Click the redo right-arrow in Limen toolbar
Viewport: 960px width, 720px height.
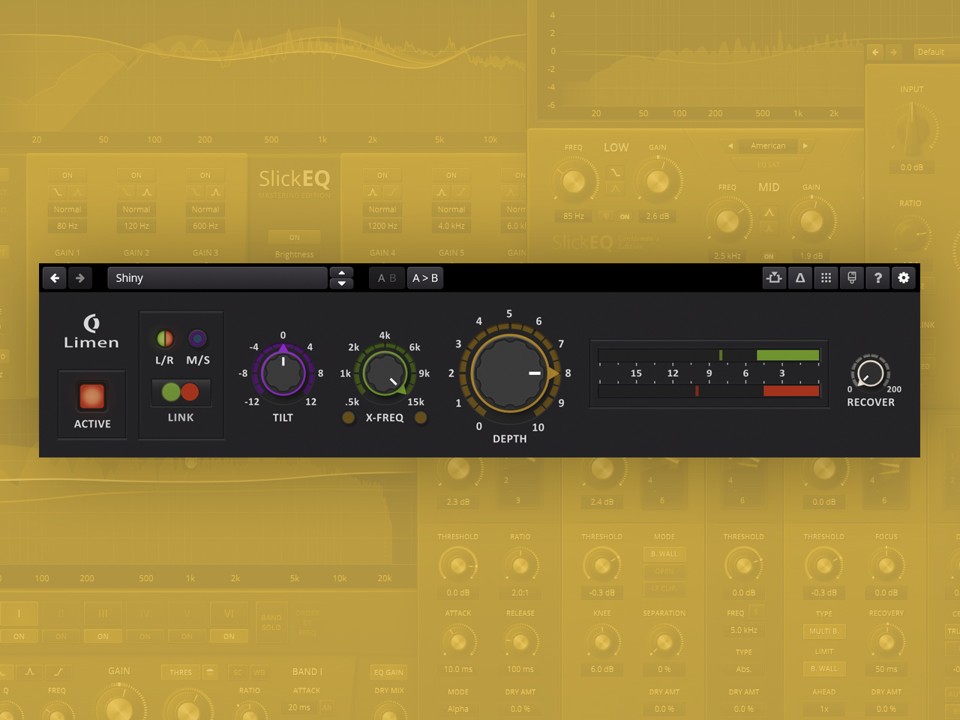click(x=80, y=278)
